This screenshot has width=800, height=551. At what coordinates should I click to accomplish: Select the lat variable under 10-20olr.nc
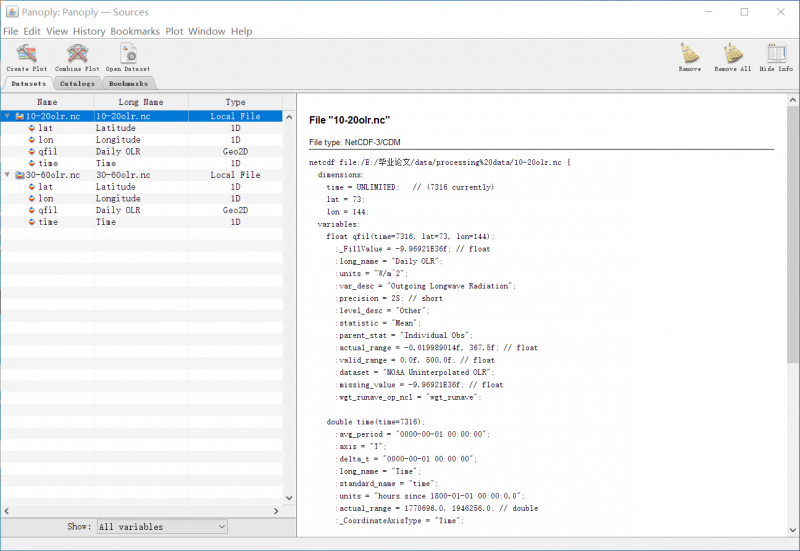45,128
